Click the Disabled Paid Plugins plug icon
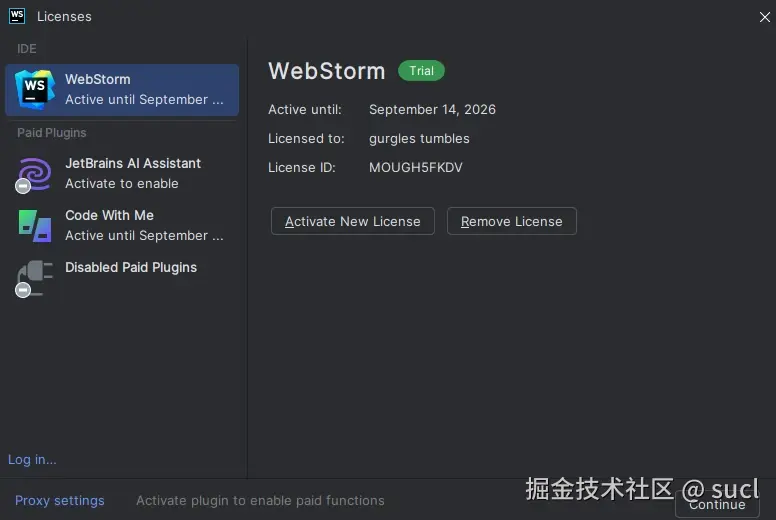 [x=35, y=276]
